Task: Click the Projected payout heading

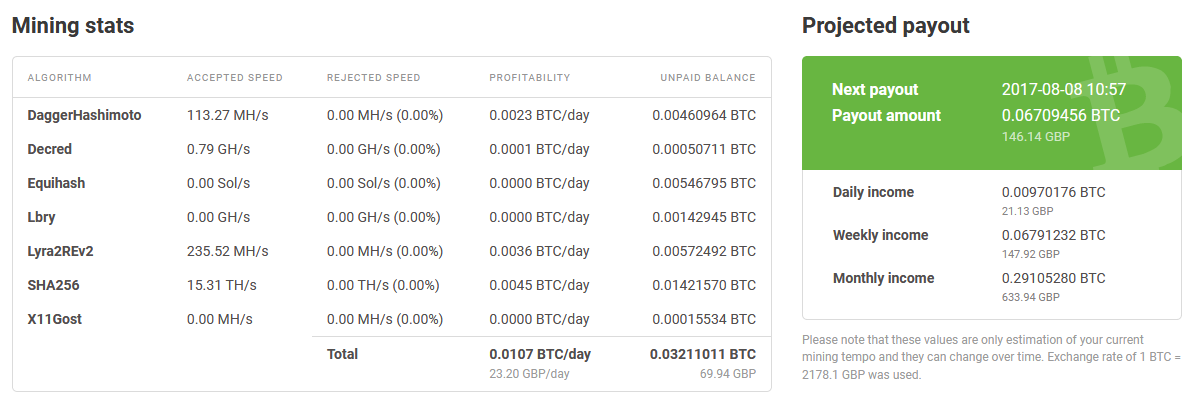Action: point(886,26)
